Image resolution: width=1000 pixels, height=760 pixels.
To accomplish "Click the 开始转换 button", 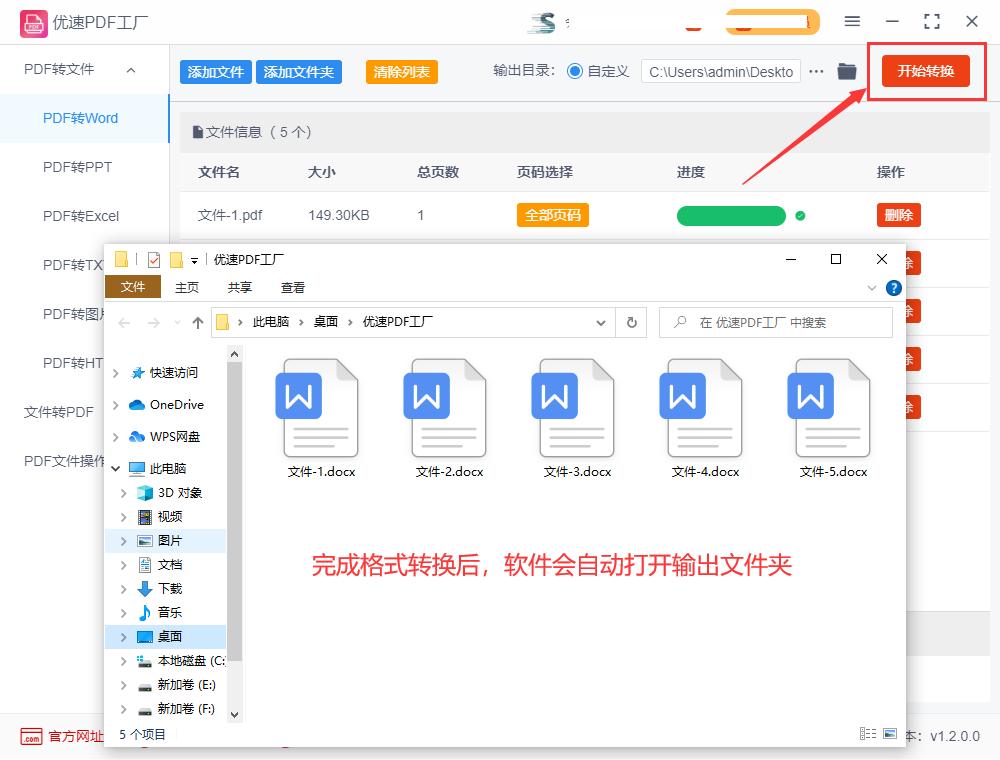I will tap(926, 71).
